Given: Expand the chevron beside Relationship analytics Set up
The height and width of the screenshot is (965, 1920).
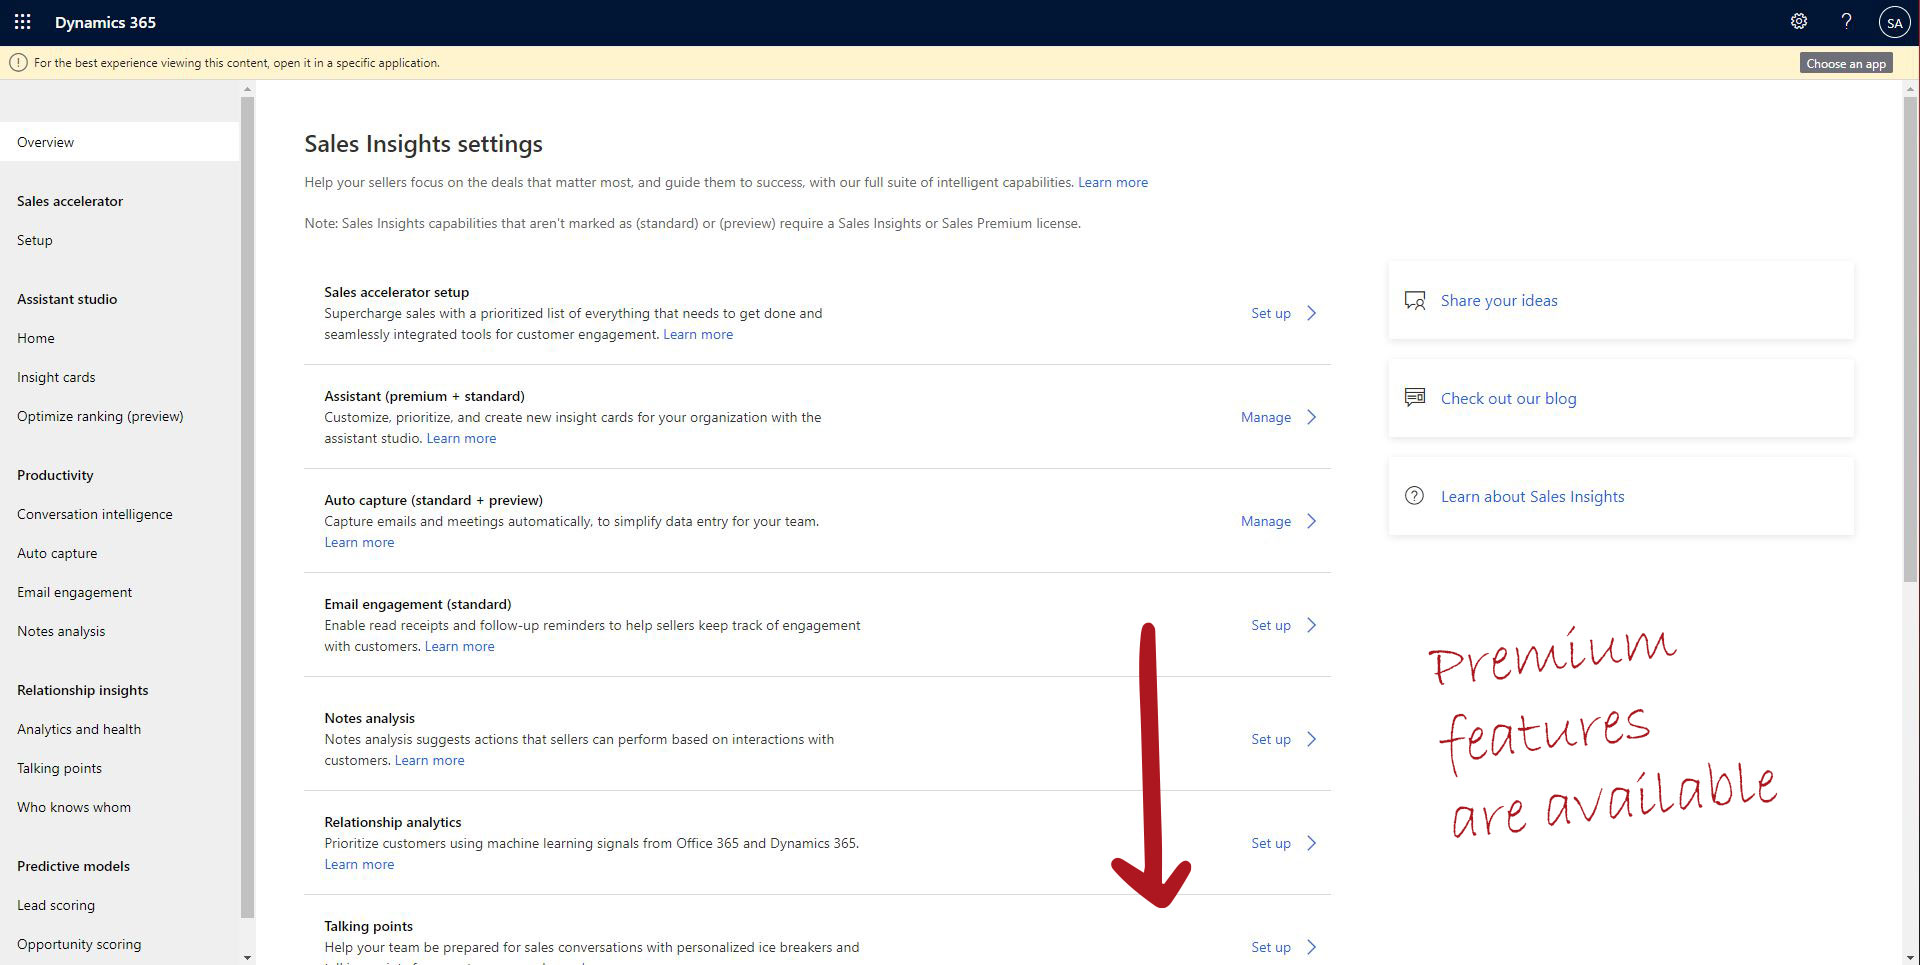Looking at the screenshot, I should click(1311, 842).
